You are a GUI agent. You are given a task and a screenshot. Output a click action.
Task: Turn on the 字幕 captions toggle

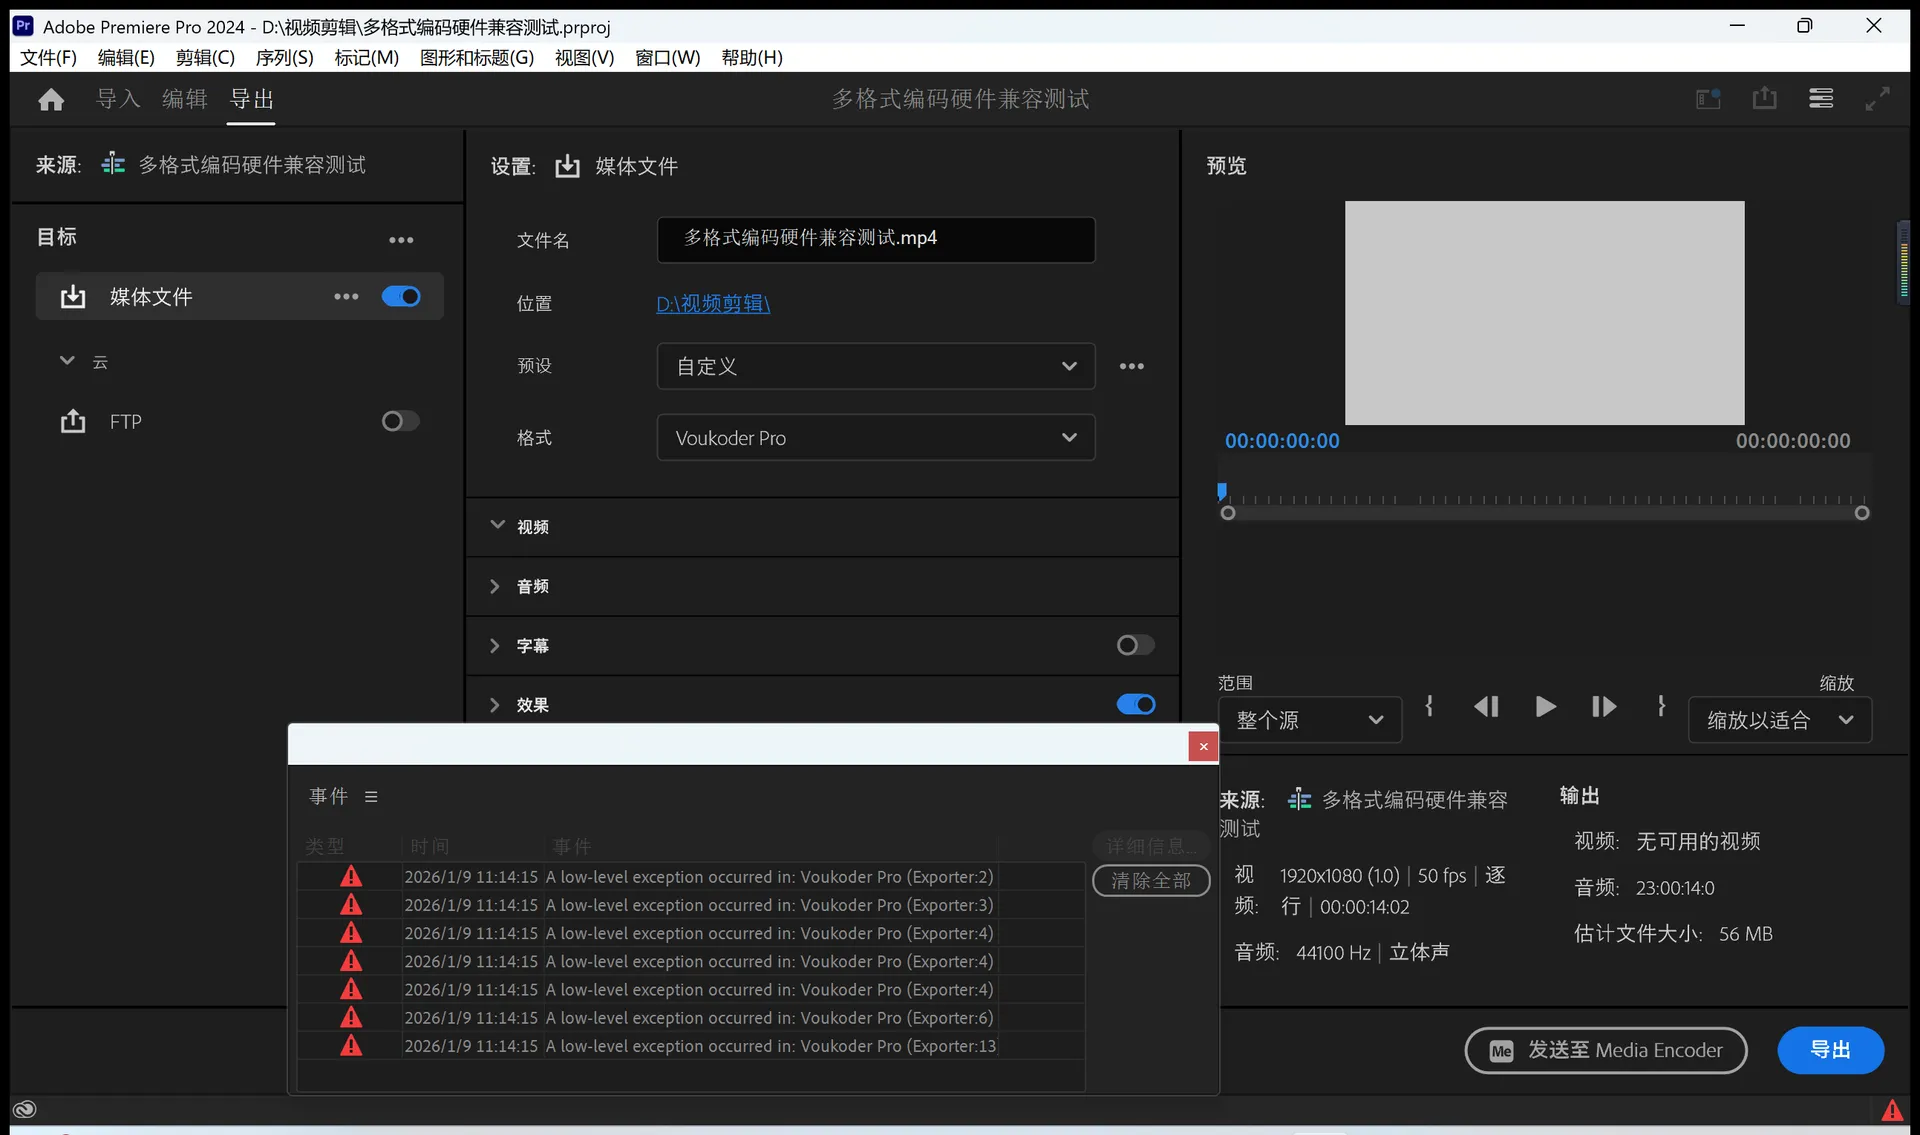[x=1135, y=645]
